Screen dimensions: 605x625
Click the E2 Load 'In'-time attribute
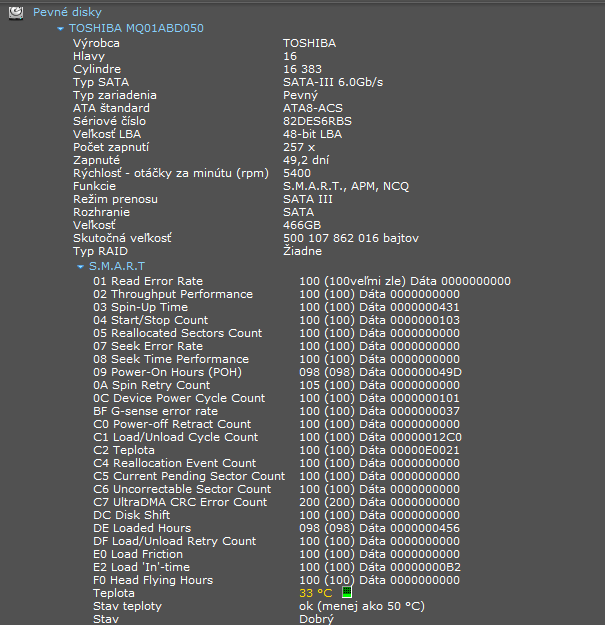(x=141, y=567)
